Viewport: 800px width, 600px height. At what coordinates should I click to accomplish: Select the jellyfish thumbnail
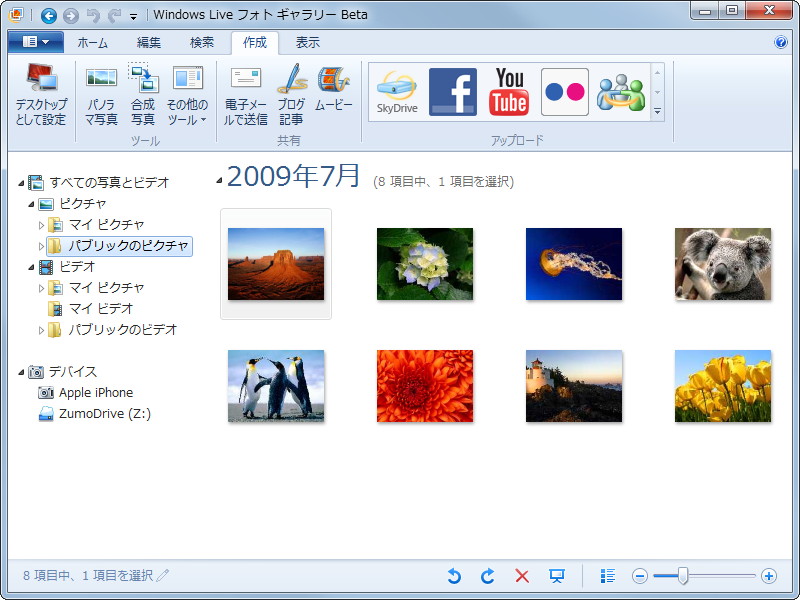tap(574, 264)
